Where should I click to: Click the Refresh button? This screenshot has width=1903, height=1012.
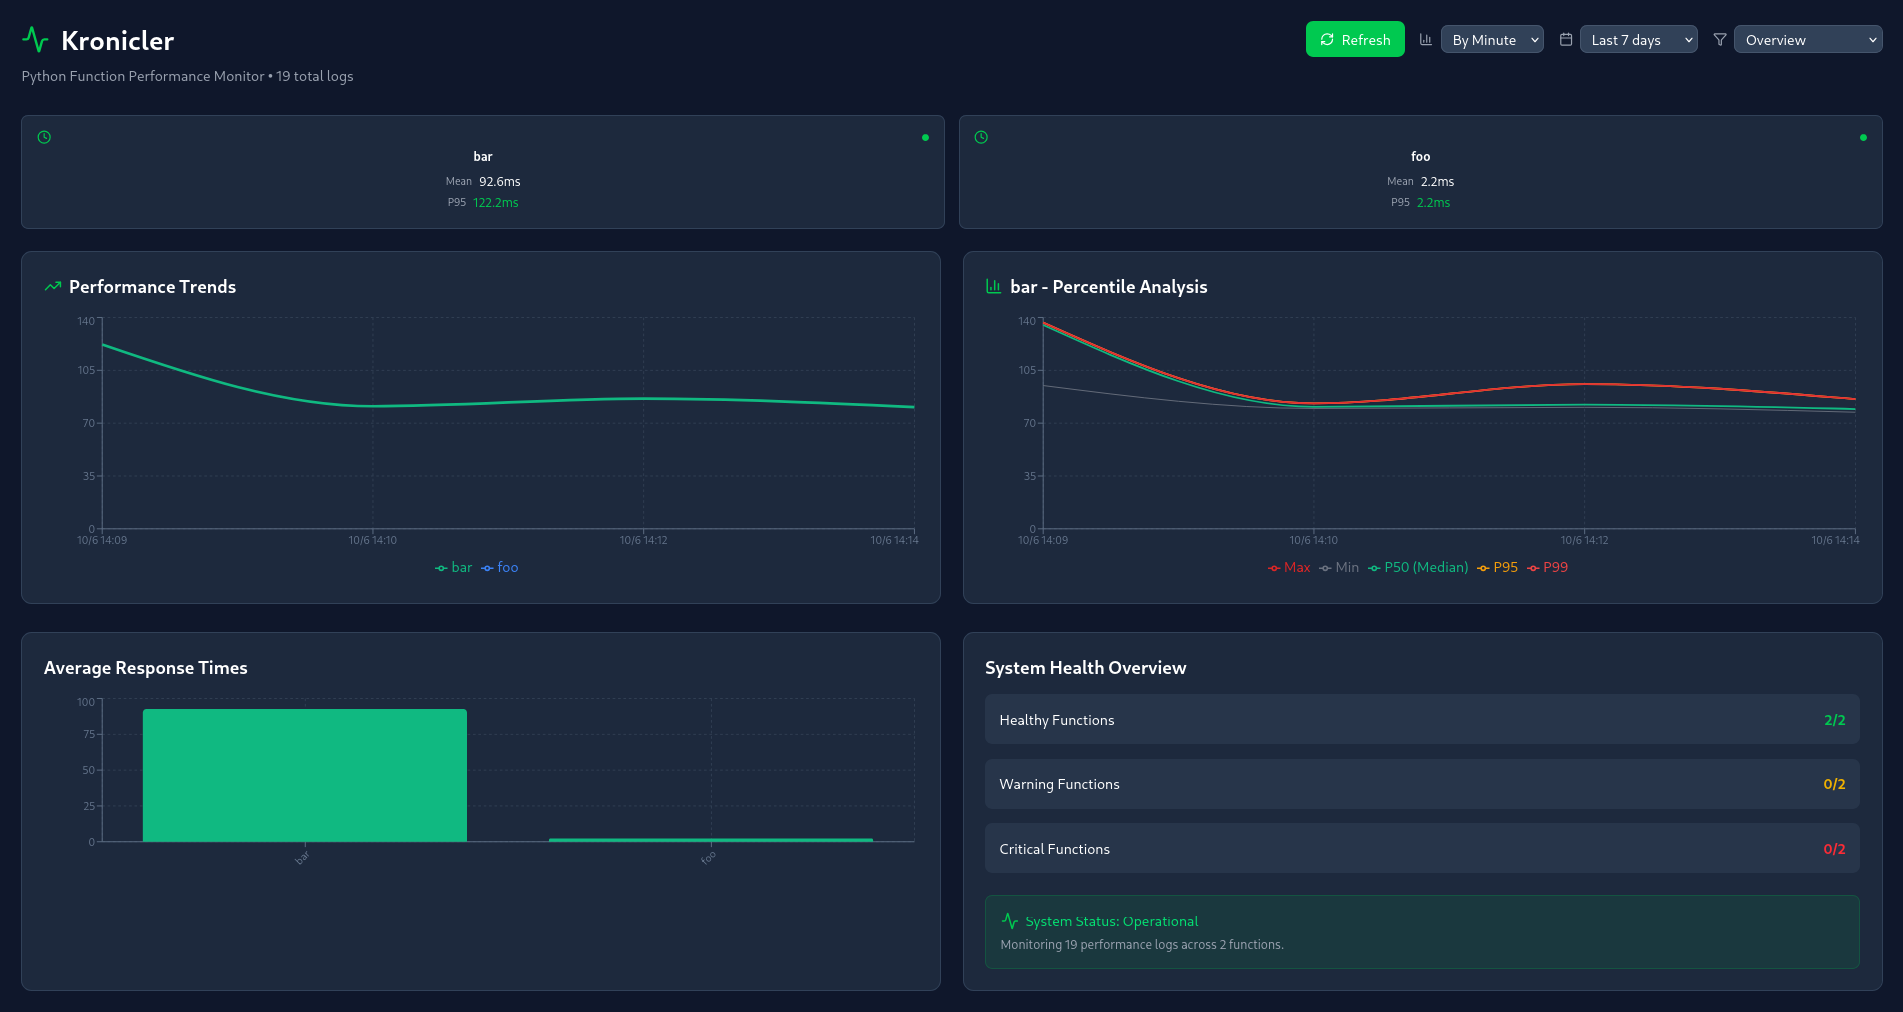[x=1355, y=40]
